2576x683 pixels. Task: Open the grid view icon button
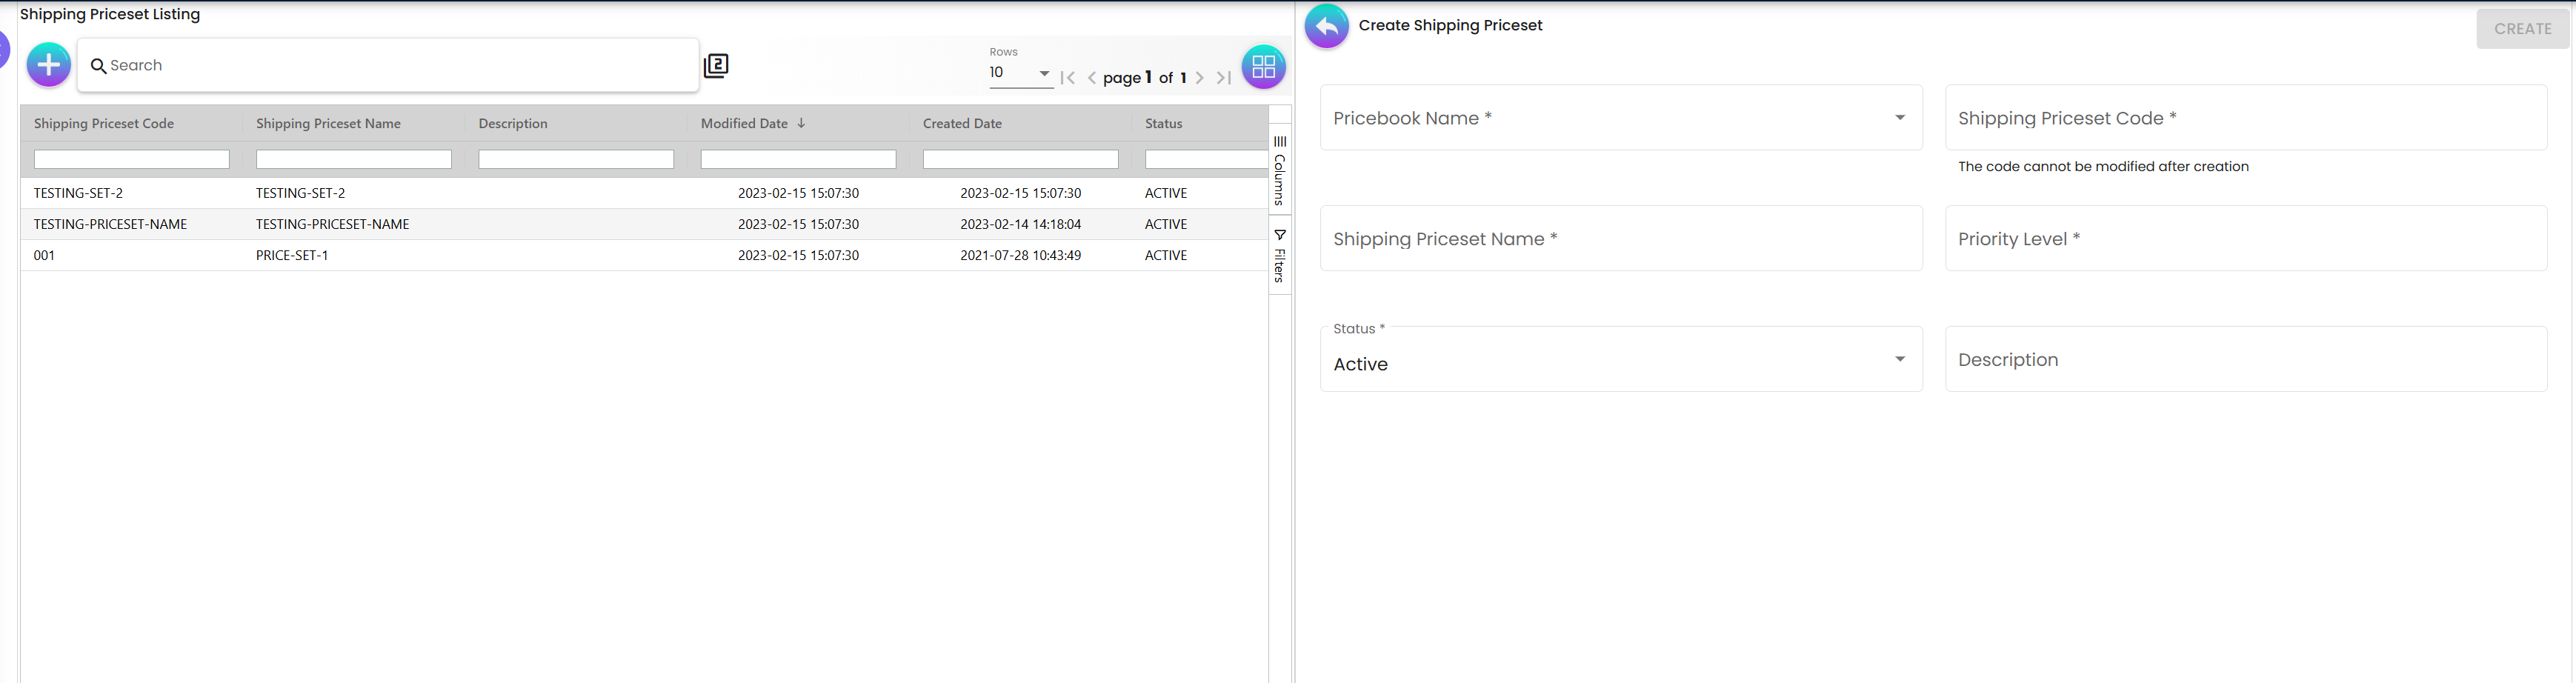pos(1263,67)
